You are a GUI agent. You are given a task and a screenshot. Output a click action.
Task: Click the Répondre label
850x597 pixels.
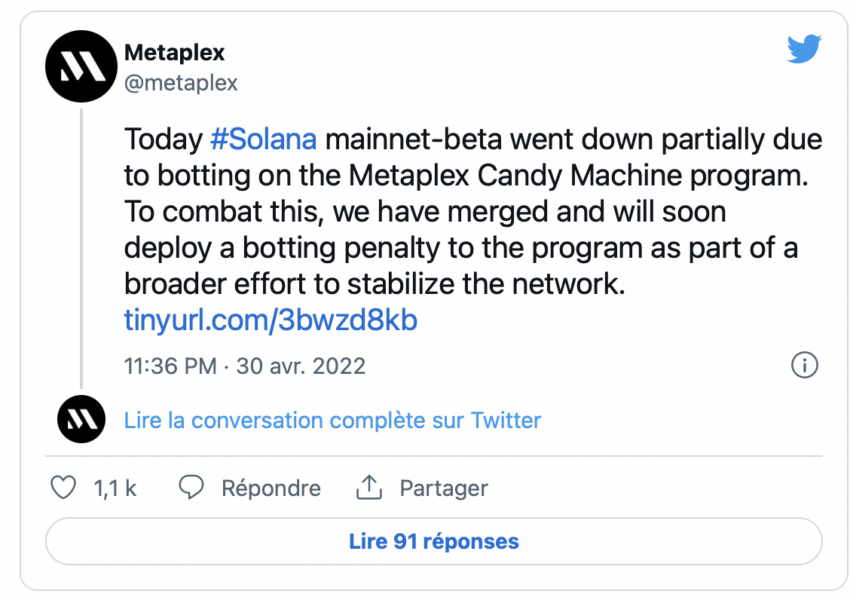271,488
